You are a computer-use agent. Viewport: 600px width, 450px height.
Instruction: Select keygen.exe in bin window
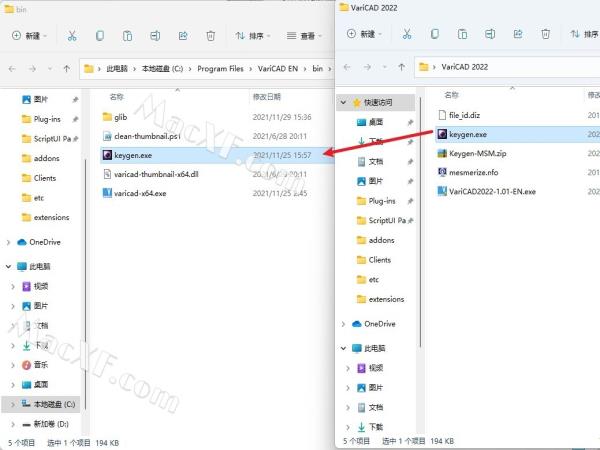point(217,155)
